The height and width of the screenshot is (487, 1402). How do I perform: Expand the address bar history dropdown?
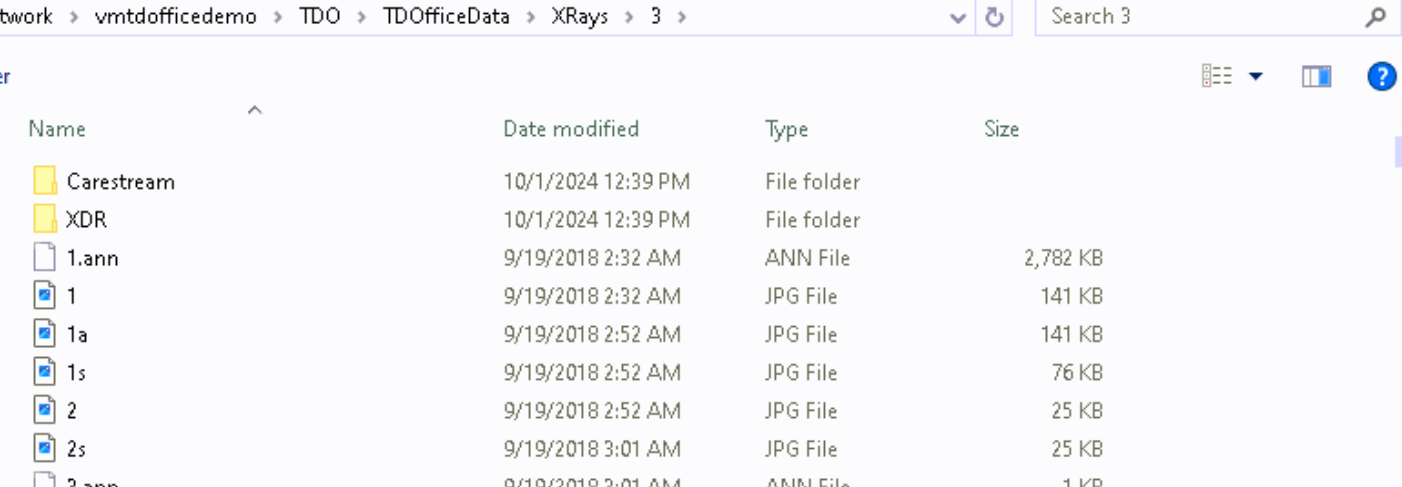tap(958, 17)
